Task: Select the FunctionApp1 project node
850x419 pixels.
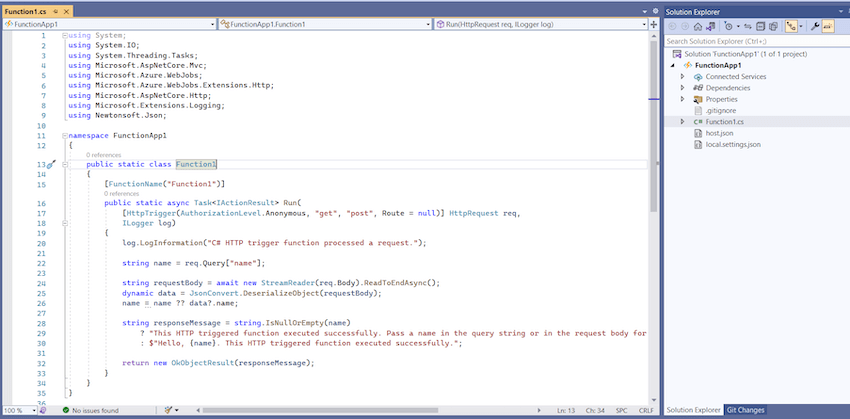Action: pos(718,66)
